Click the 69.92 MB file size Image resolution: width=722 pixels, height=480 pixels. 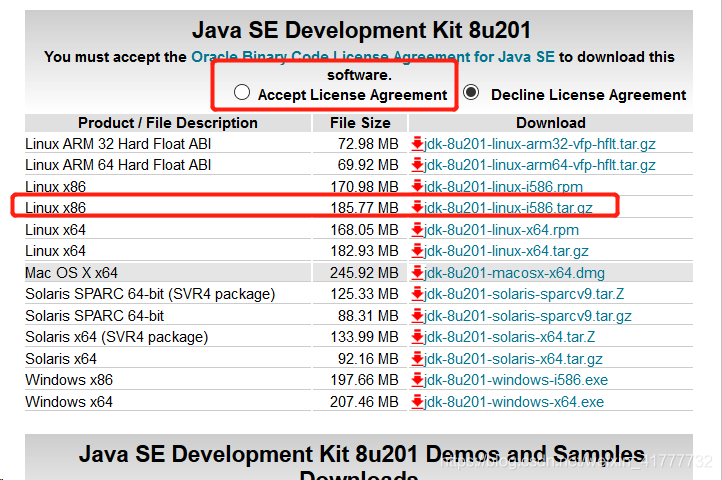368,165
